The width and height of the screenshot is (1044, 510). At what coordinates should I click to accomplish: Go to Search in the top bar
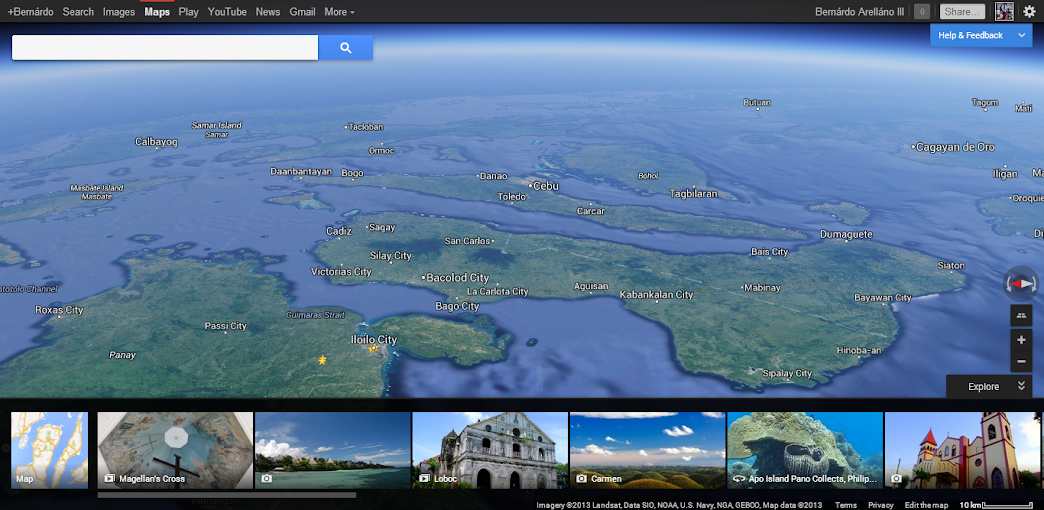click(78, 12)
